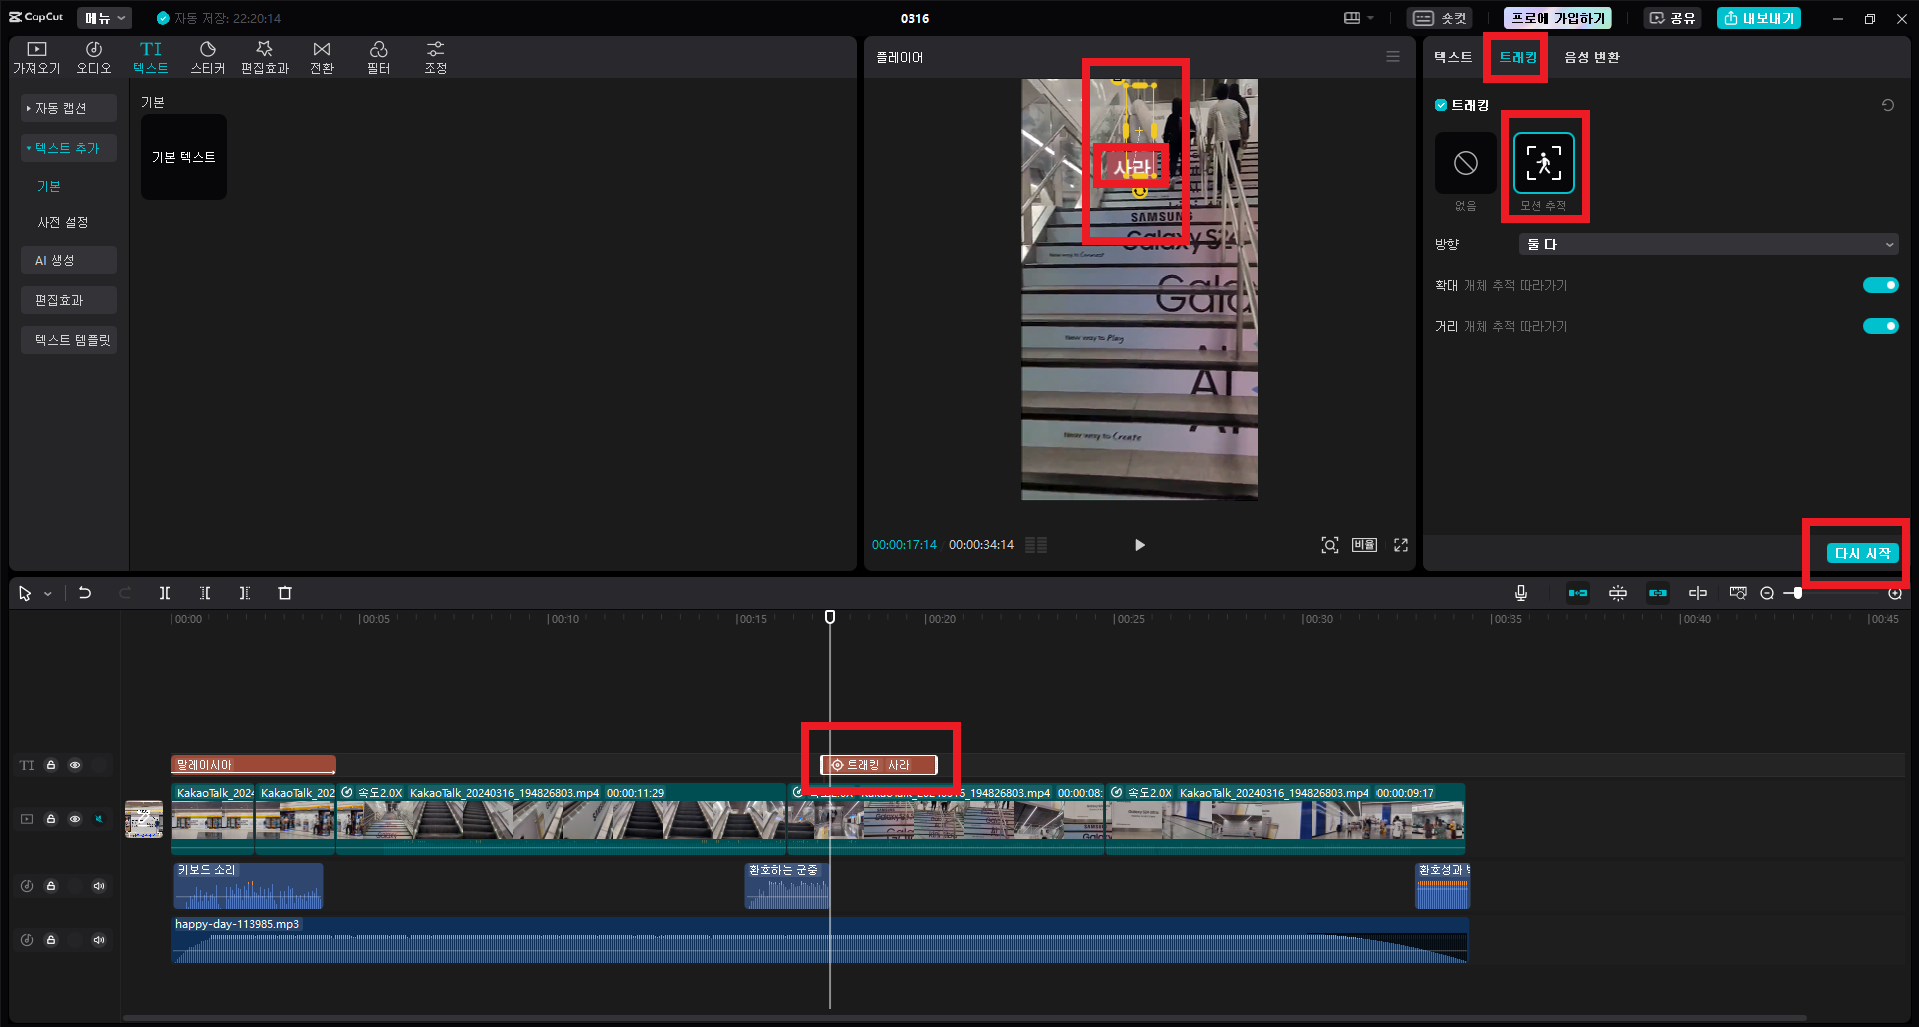Select the 모션 추적 motion tracking icon
This screenshot has height=1027, width=1919.
coord(1544,162)
